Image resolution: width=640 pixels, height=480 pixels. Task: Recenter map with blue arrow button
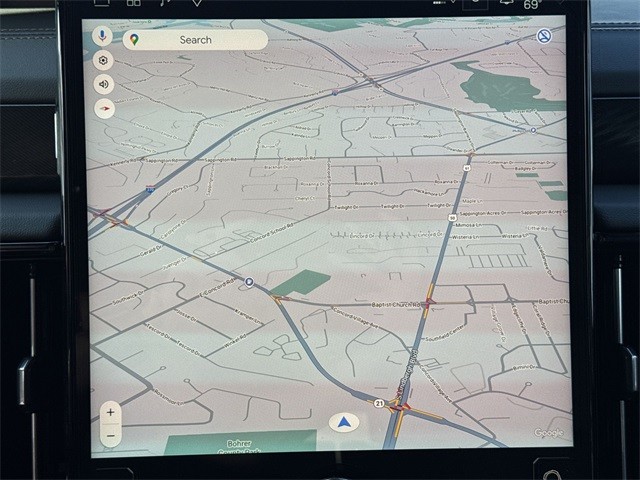coord(344,423)
